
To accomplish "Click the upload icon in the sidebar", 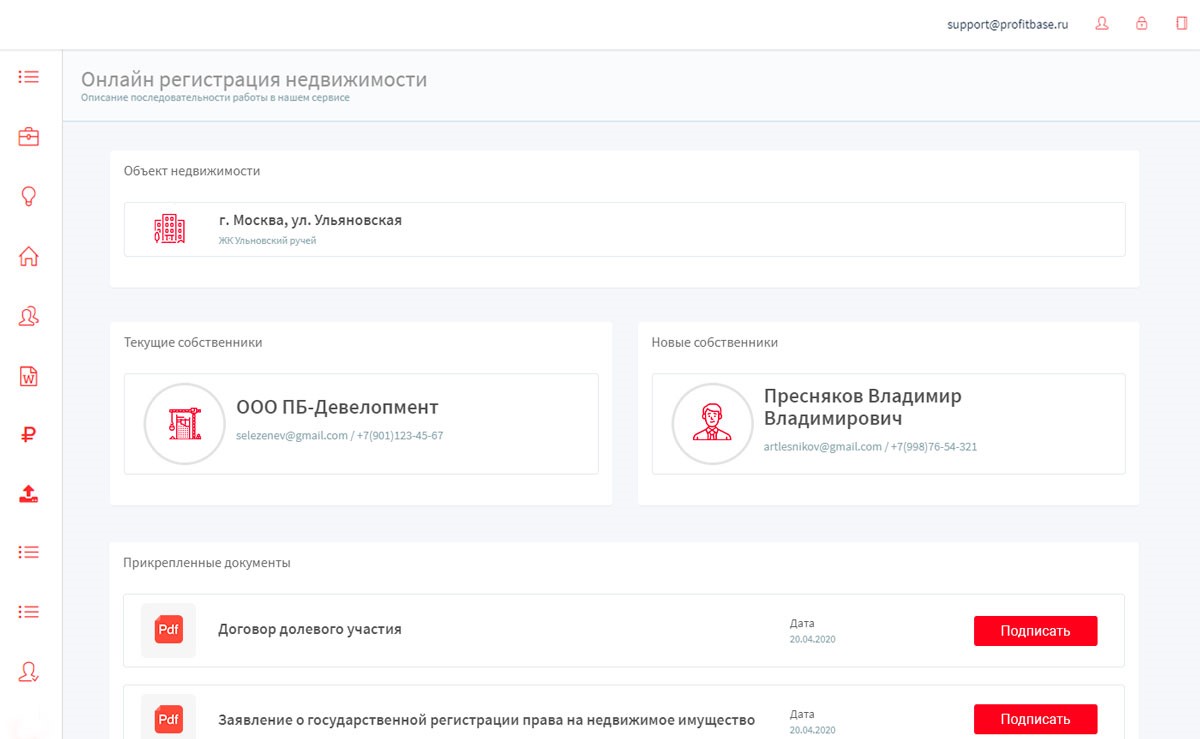I will pos(29,493).
